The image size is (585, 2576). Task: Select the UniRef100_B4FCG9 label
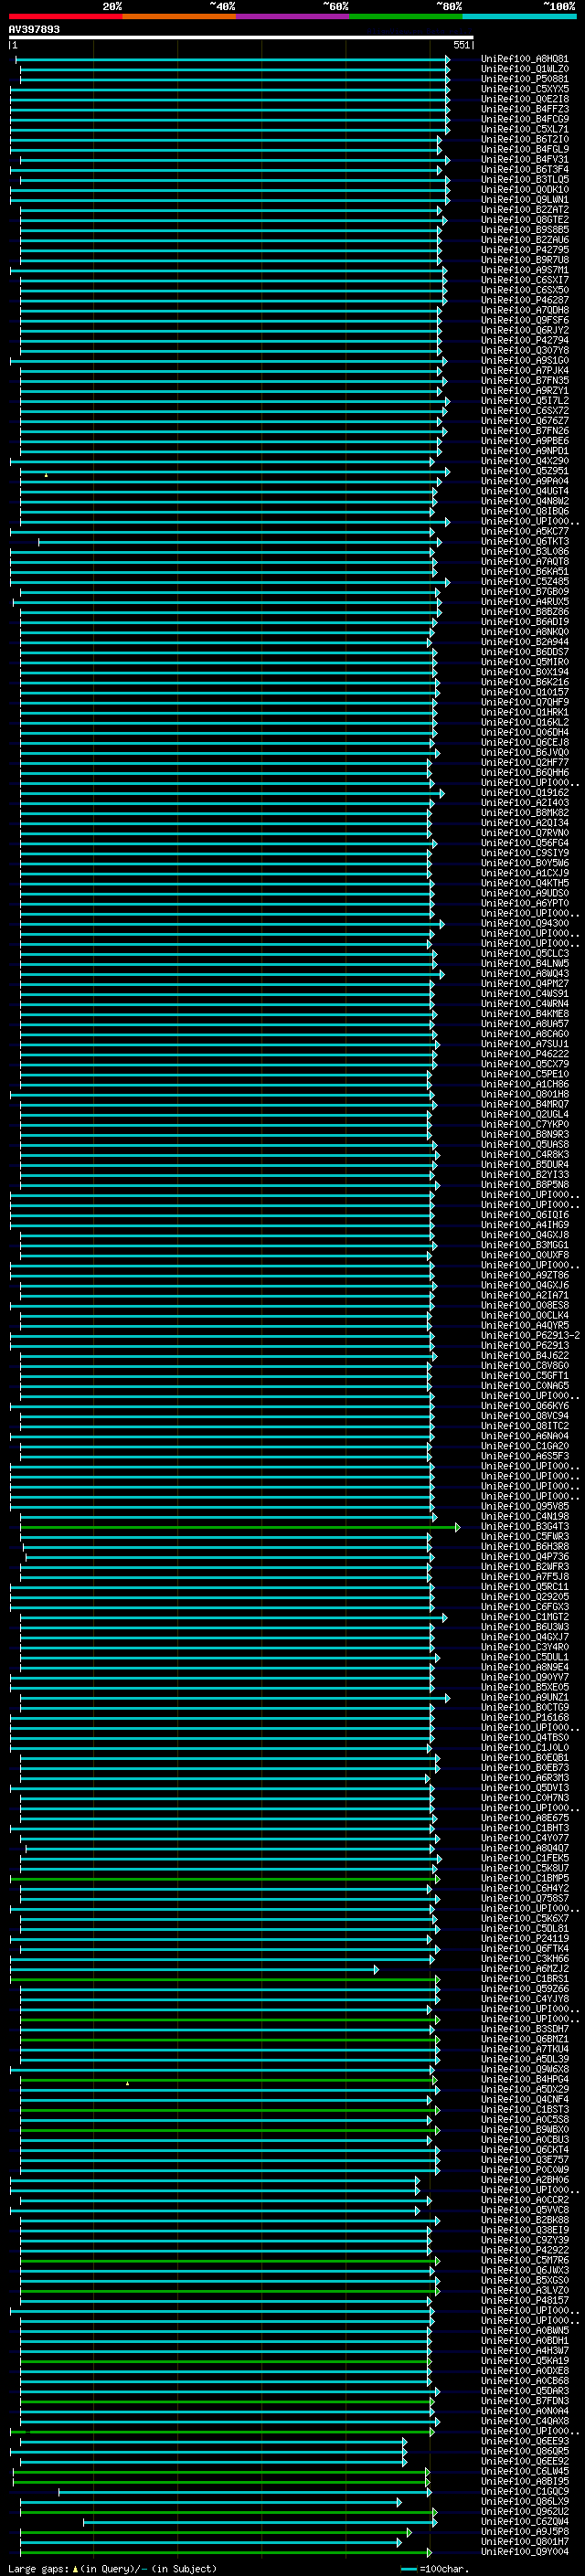(x=524, y=119)
